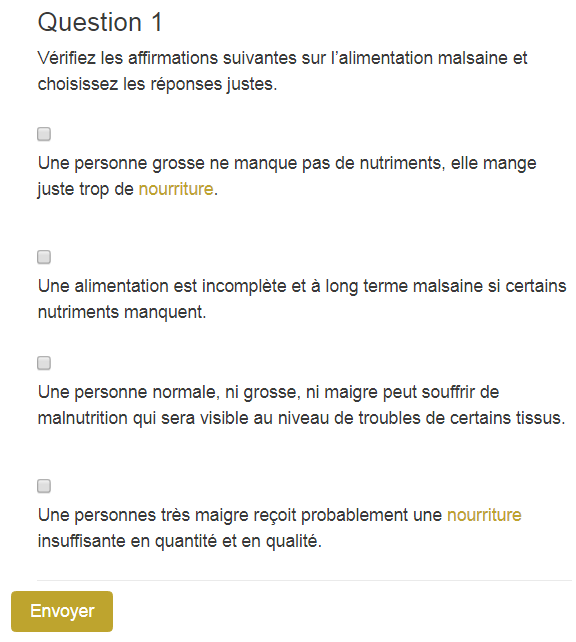The image size is (576, 642).
Task: Click the 'Question 1' heading
Action: click(100, 22)
